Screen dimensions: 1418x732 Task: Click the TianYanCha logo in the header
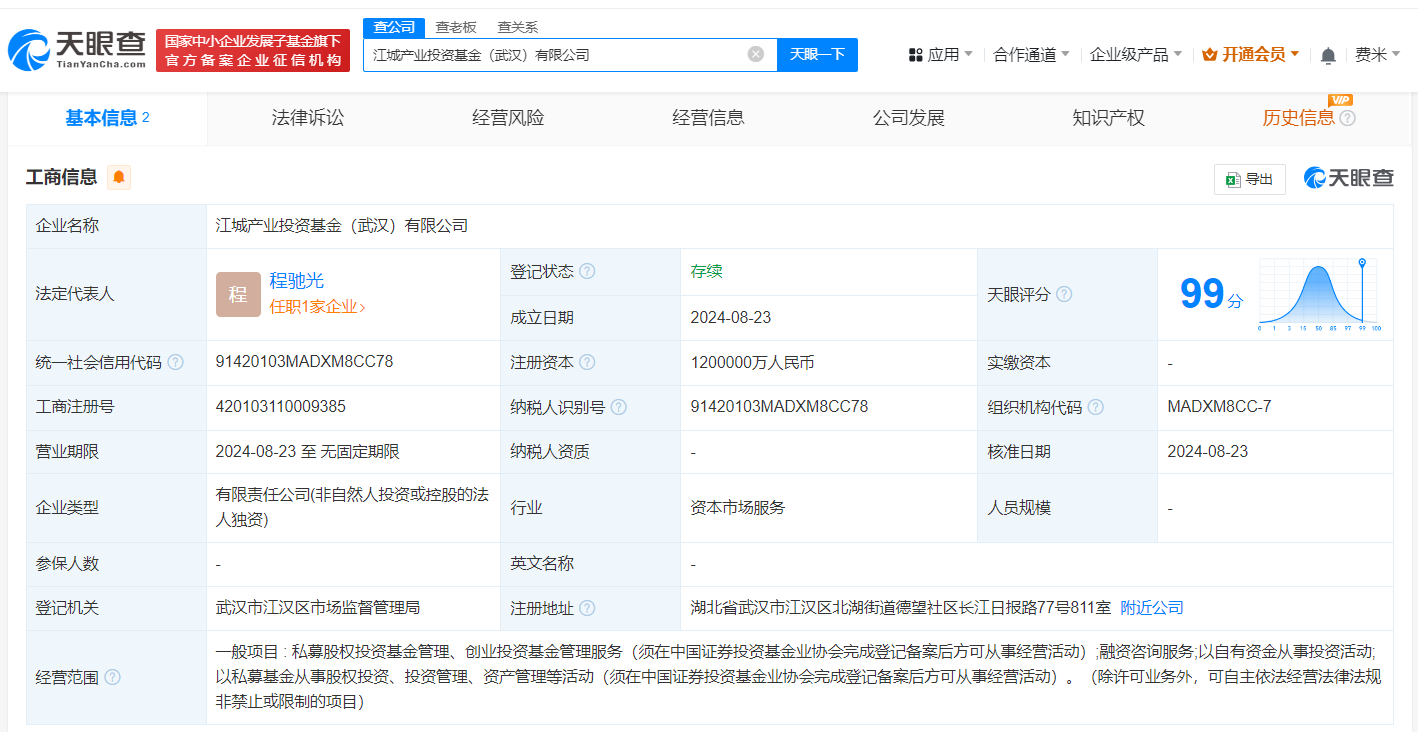tap(78, 49)
